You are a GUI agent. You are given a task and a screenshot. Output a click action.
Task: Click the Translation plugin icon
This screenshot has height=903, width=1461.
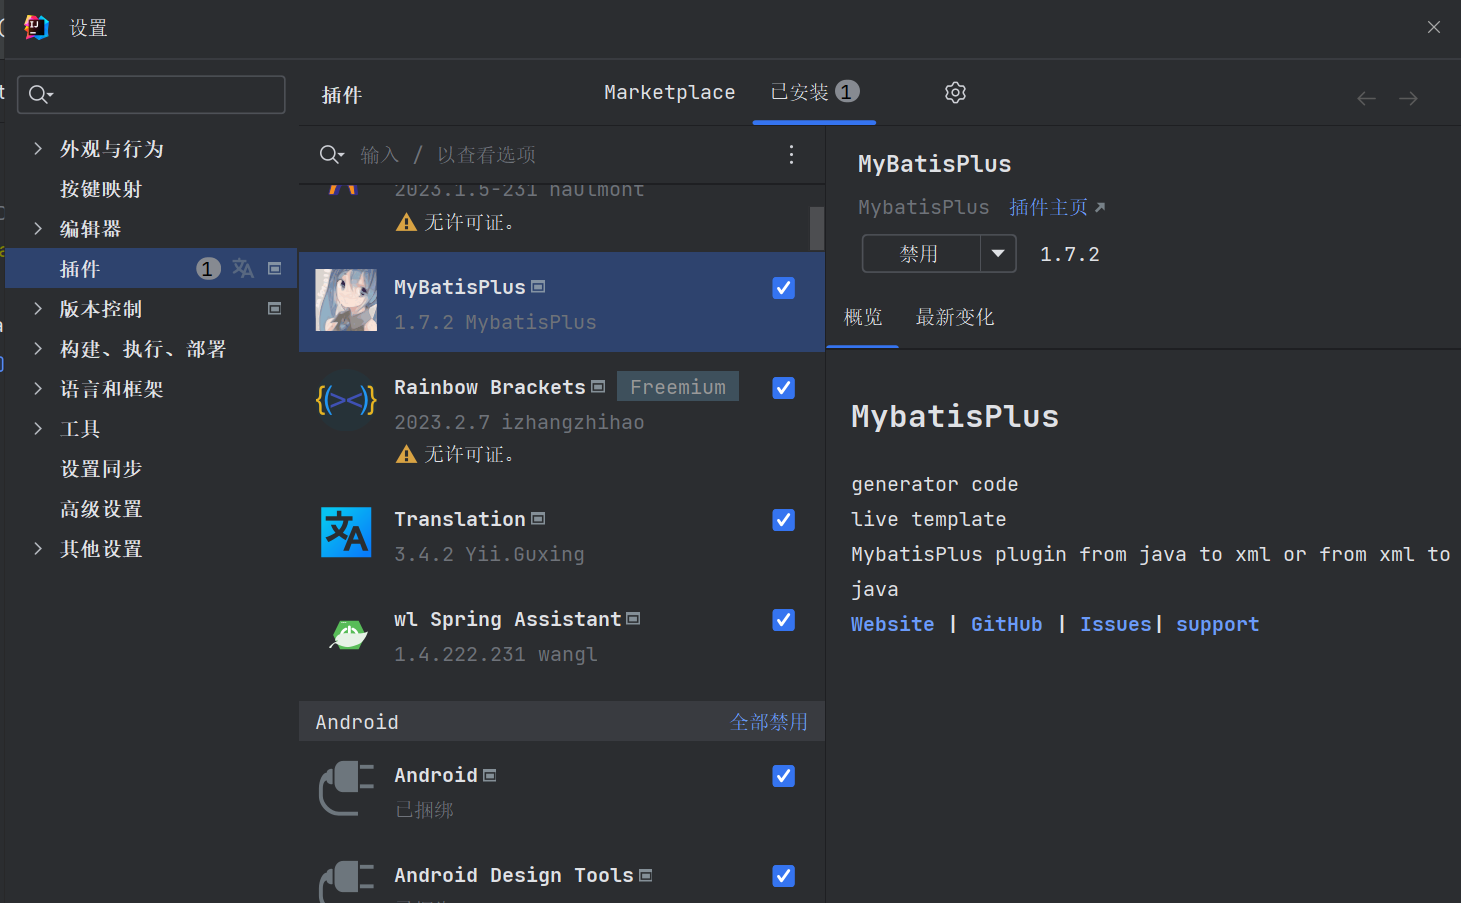(346, 532)
